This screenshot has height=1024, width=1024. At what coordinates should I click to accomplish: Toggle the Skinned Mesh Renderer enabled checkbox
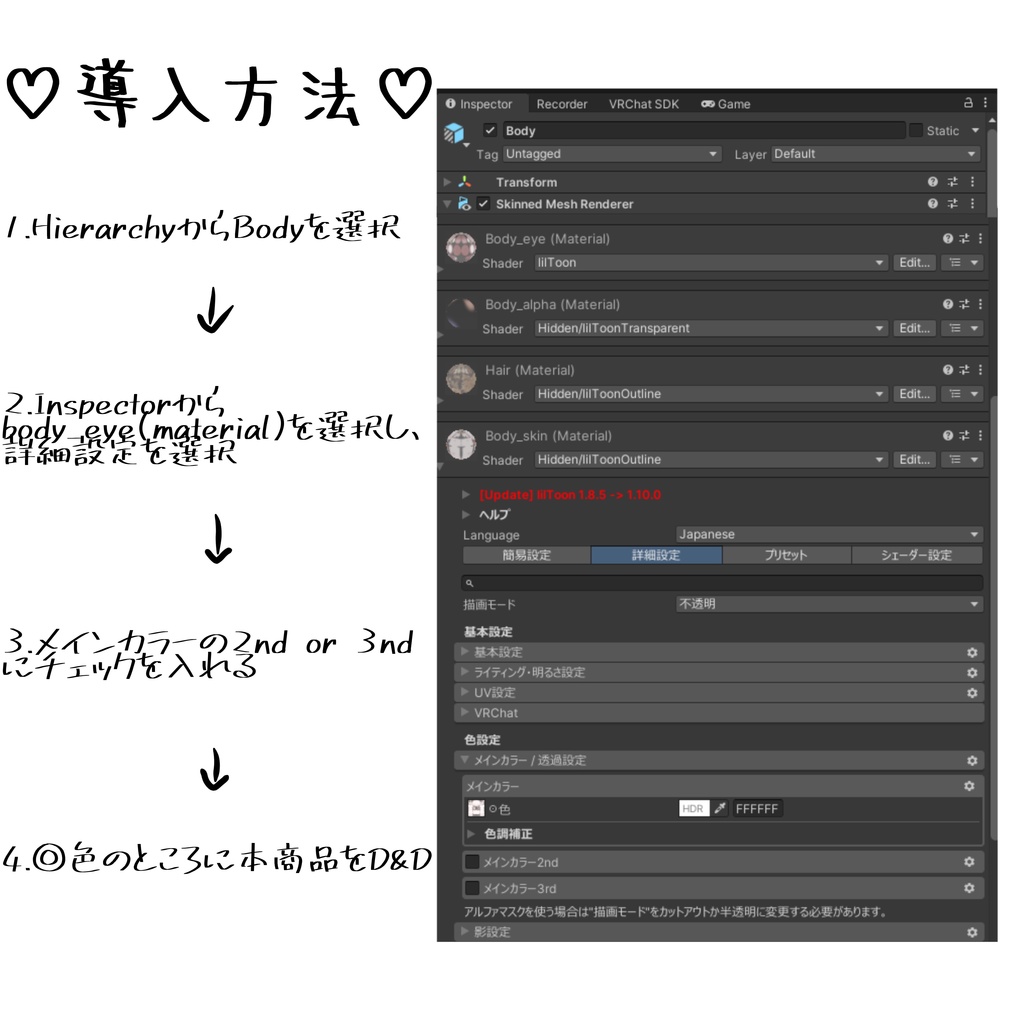tap(481, 204)
